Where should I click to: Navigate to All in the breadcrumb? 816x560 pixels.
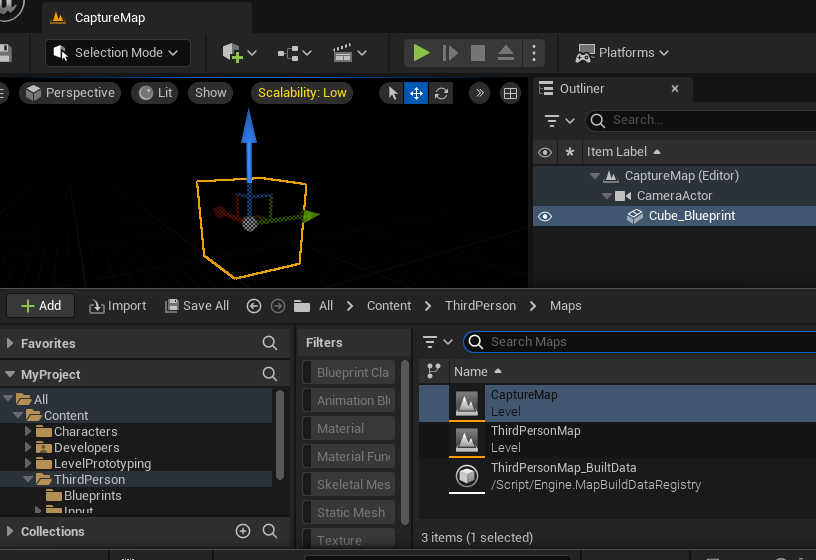(x=326, y=306)
